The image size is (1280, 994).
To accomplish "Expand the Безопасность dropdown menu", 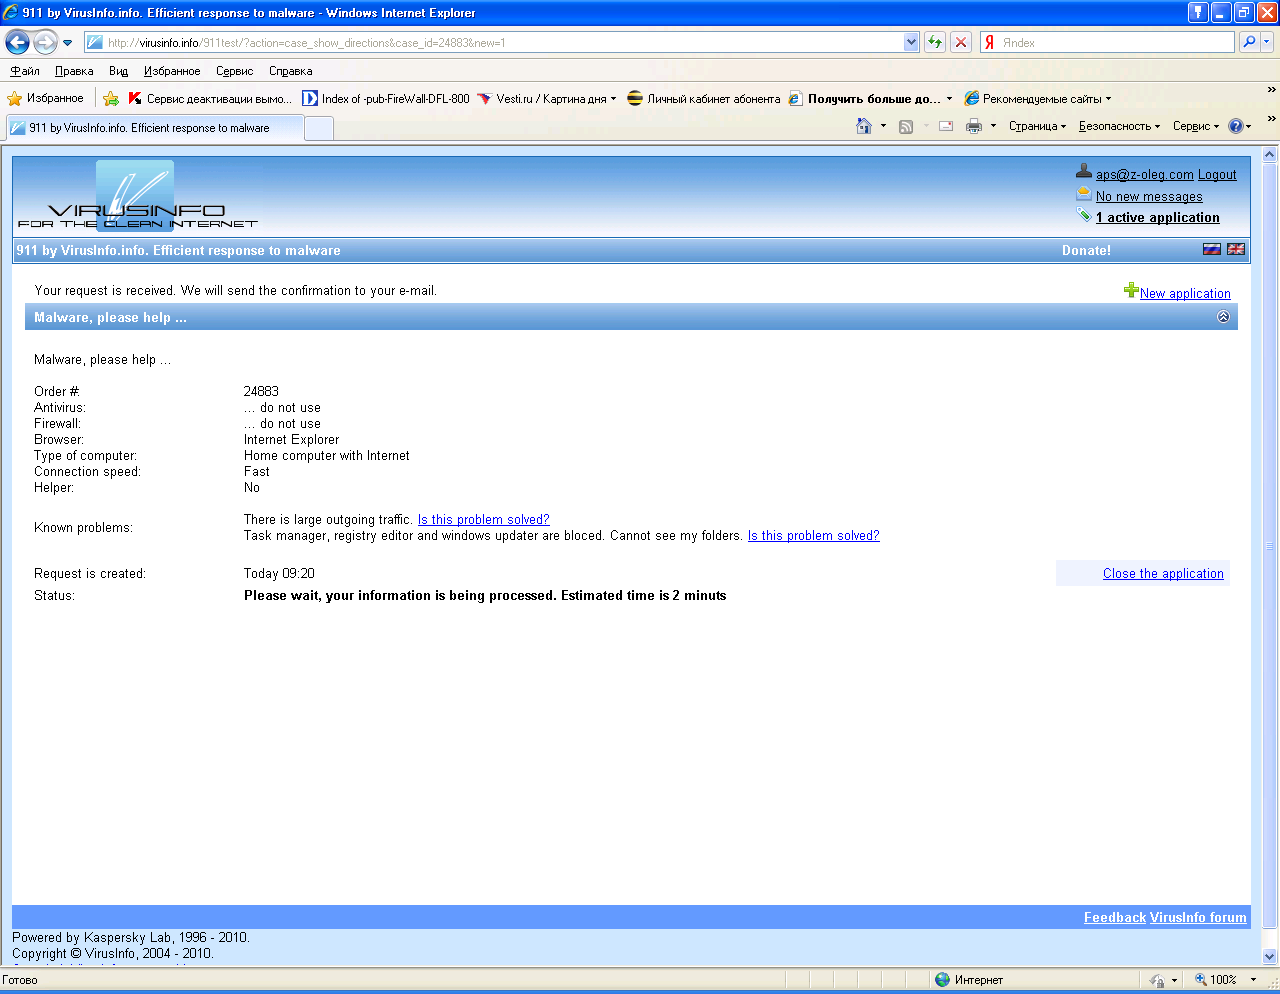I will [1119, 126].
